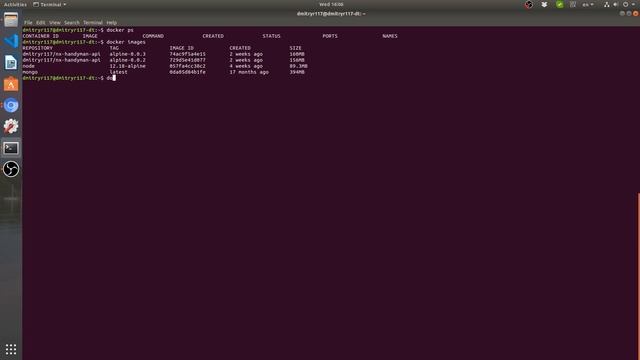Open the network status indicator
This screenshot has height=360, width=640.
coord(607,4)
